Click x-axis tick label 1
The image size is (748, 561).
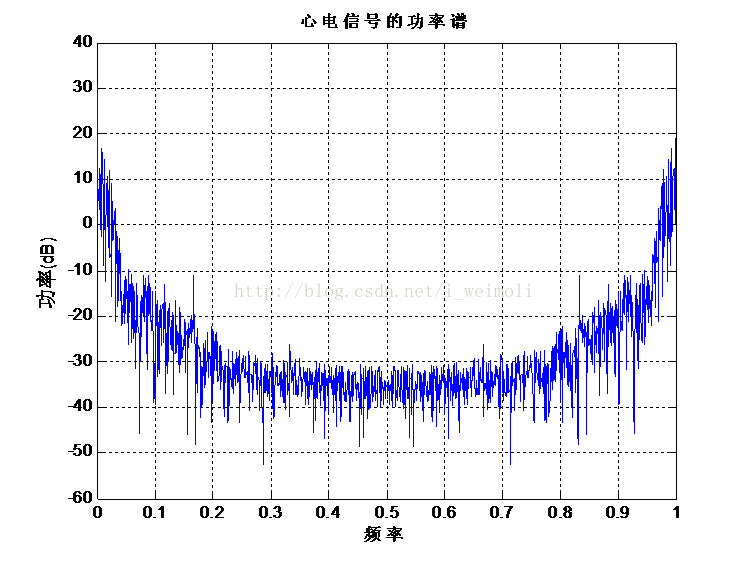(676, 512)
